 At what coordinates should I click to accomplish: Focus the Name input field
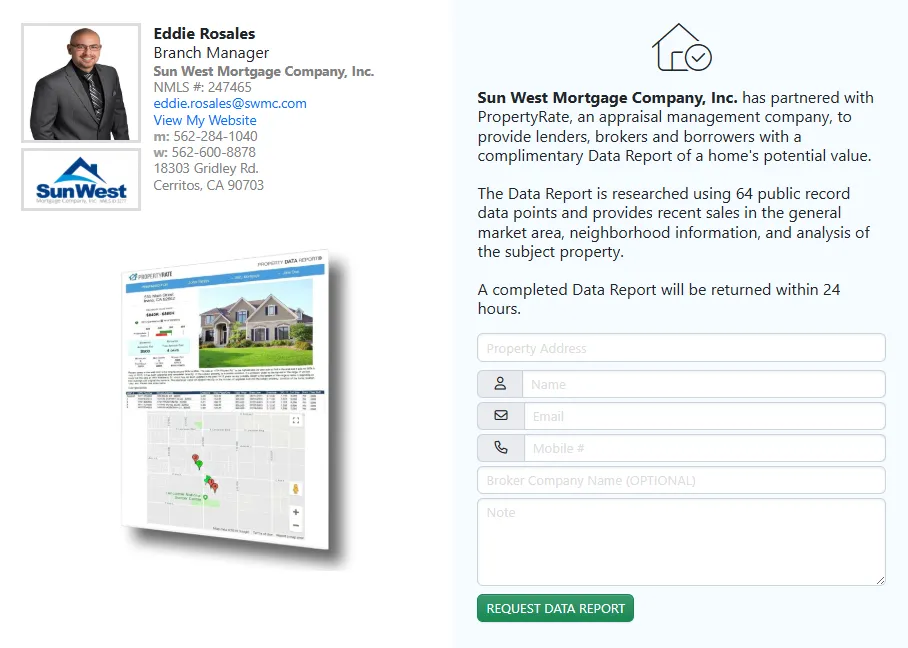pos(704,384)
